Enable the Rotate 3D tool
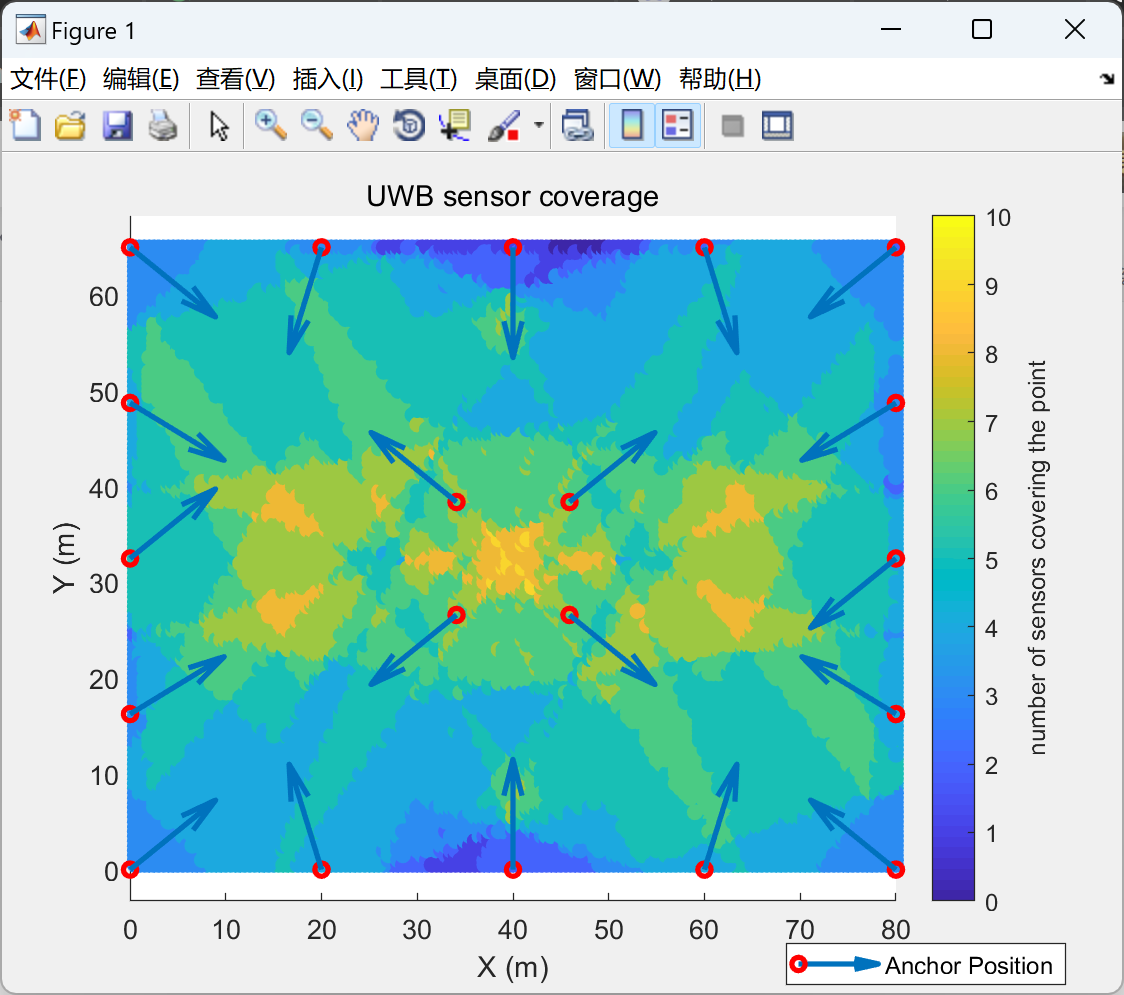1124x995 pixels. coord(408,125)
